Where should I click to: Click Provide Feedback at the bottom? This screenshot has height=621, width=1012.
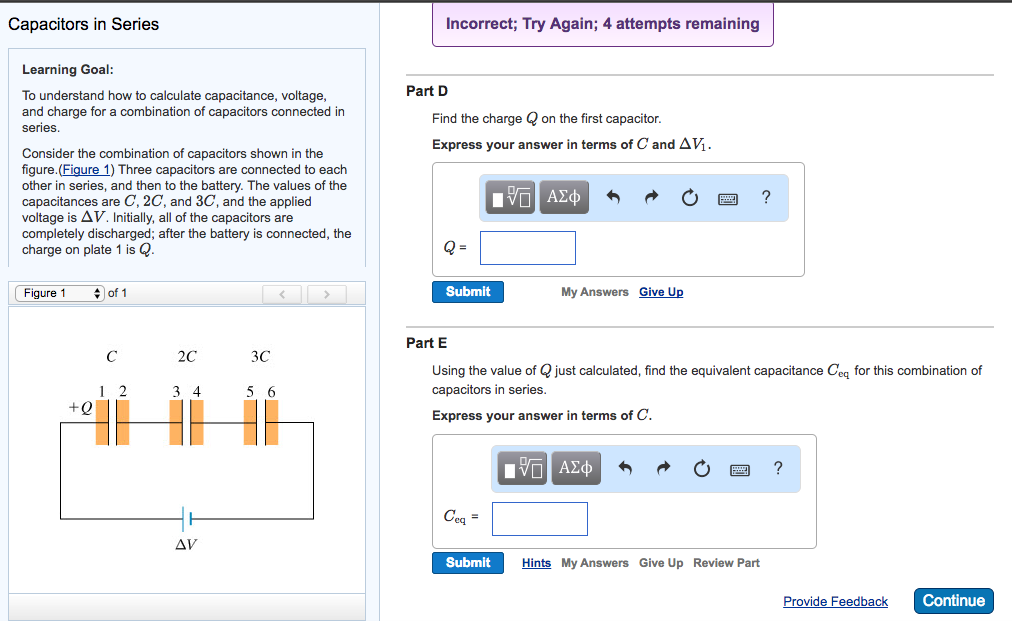coord(835,601)
